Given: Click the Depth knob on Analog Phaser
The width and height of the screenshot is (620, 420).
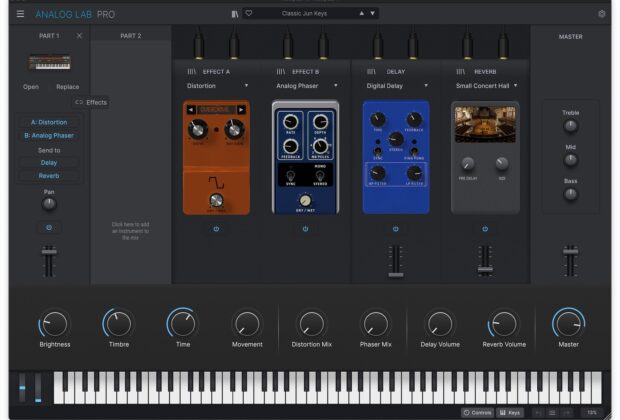Looking at the screenshot, I should (x=320, y=122).
